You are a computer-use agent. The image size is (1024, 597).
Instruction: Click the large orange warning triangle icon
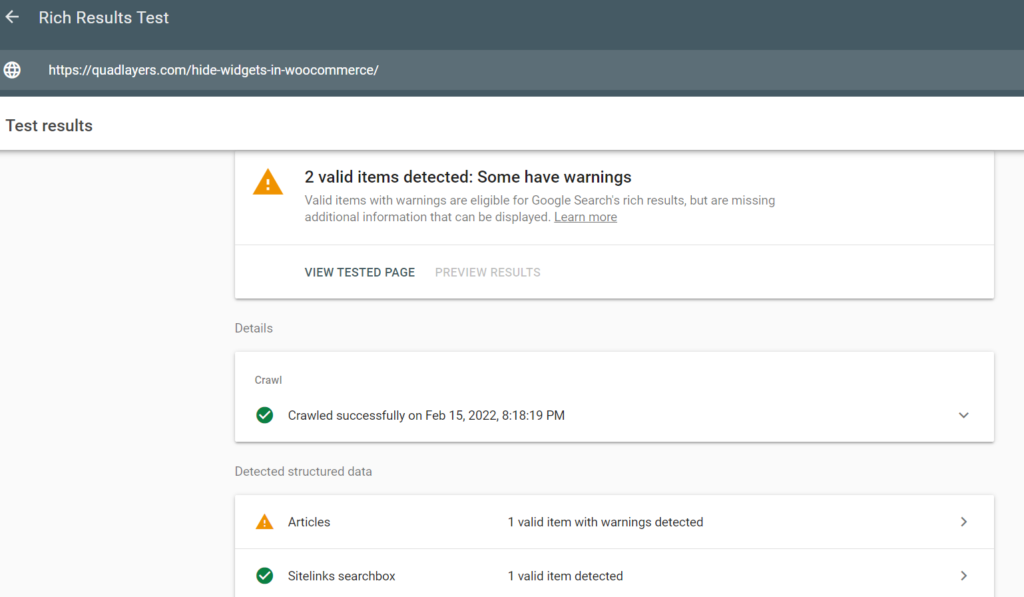coord(268,182)
